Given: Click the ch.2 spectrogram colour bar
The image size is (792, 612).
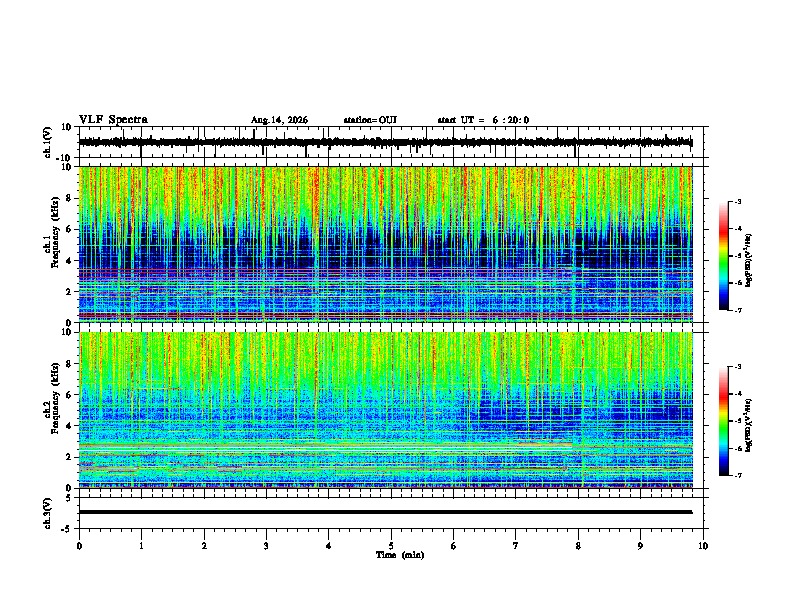Looking at the screenshot, I should tap(723, 421).
